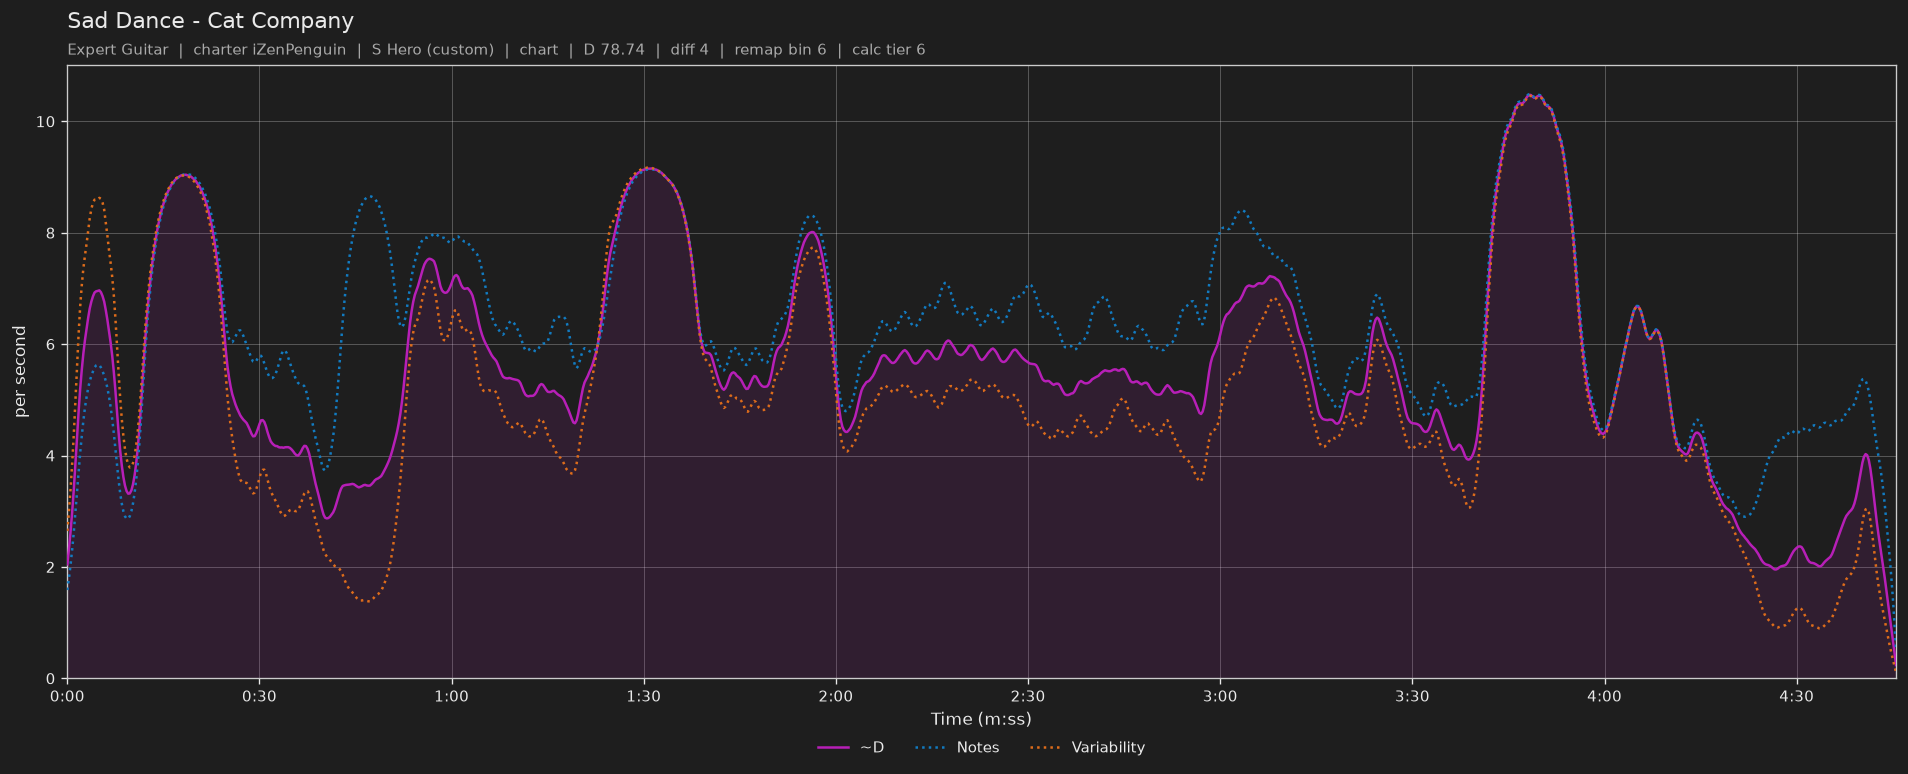Click the 'per second' y-axis label

[x=20, y=372]
